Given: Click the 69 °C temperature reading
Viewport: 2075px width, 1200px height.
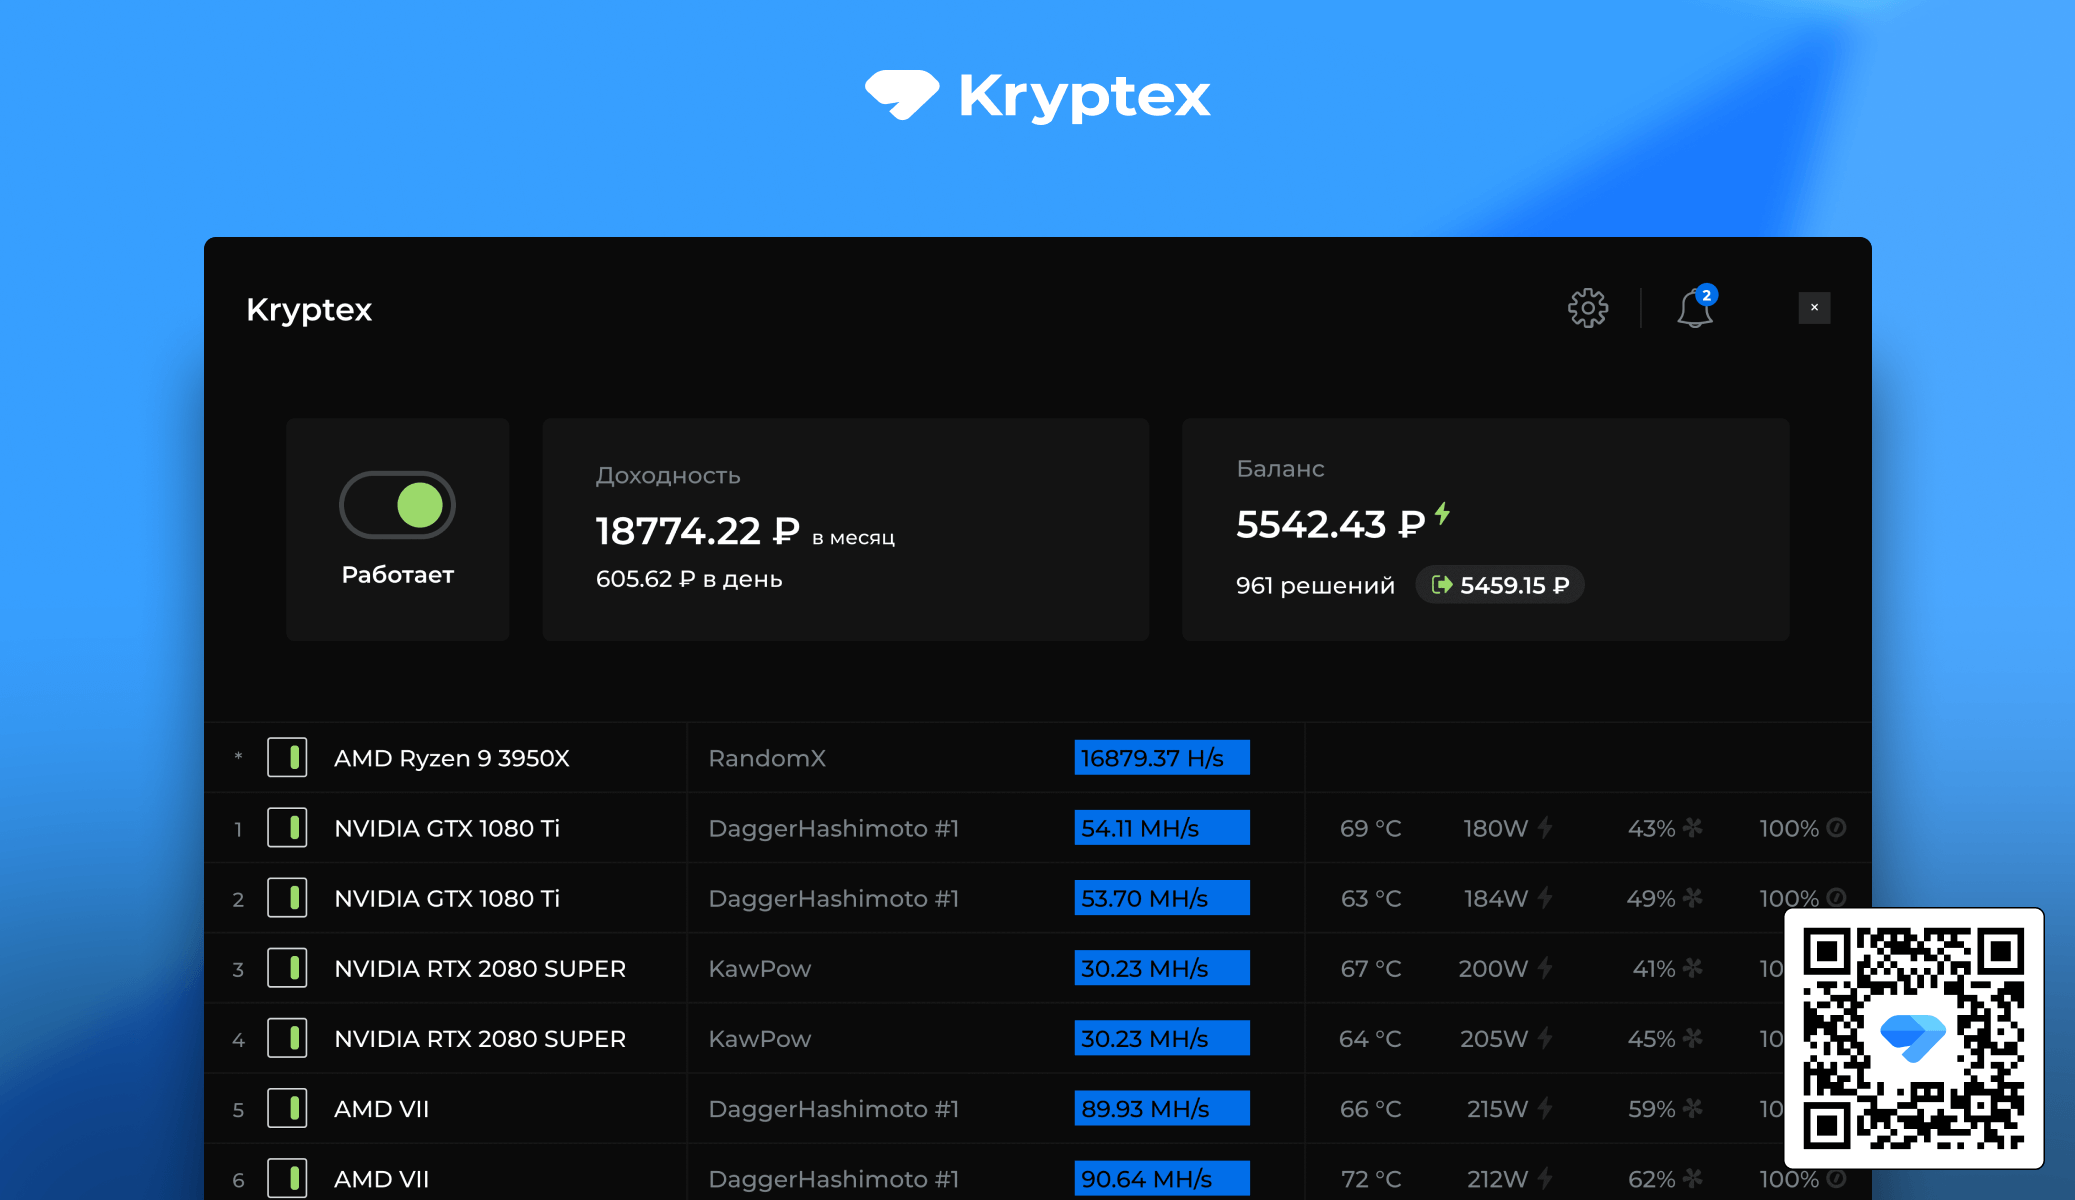Looking at the screenshot, I should [x=1370, y=828].
